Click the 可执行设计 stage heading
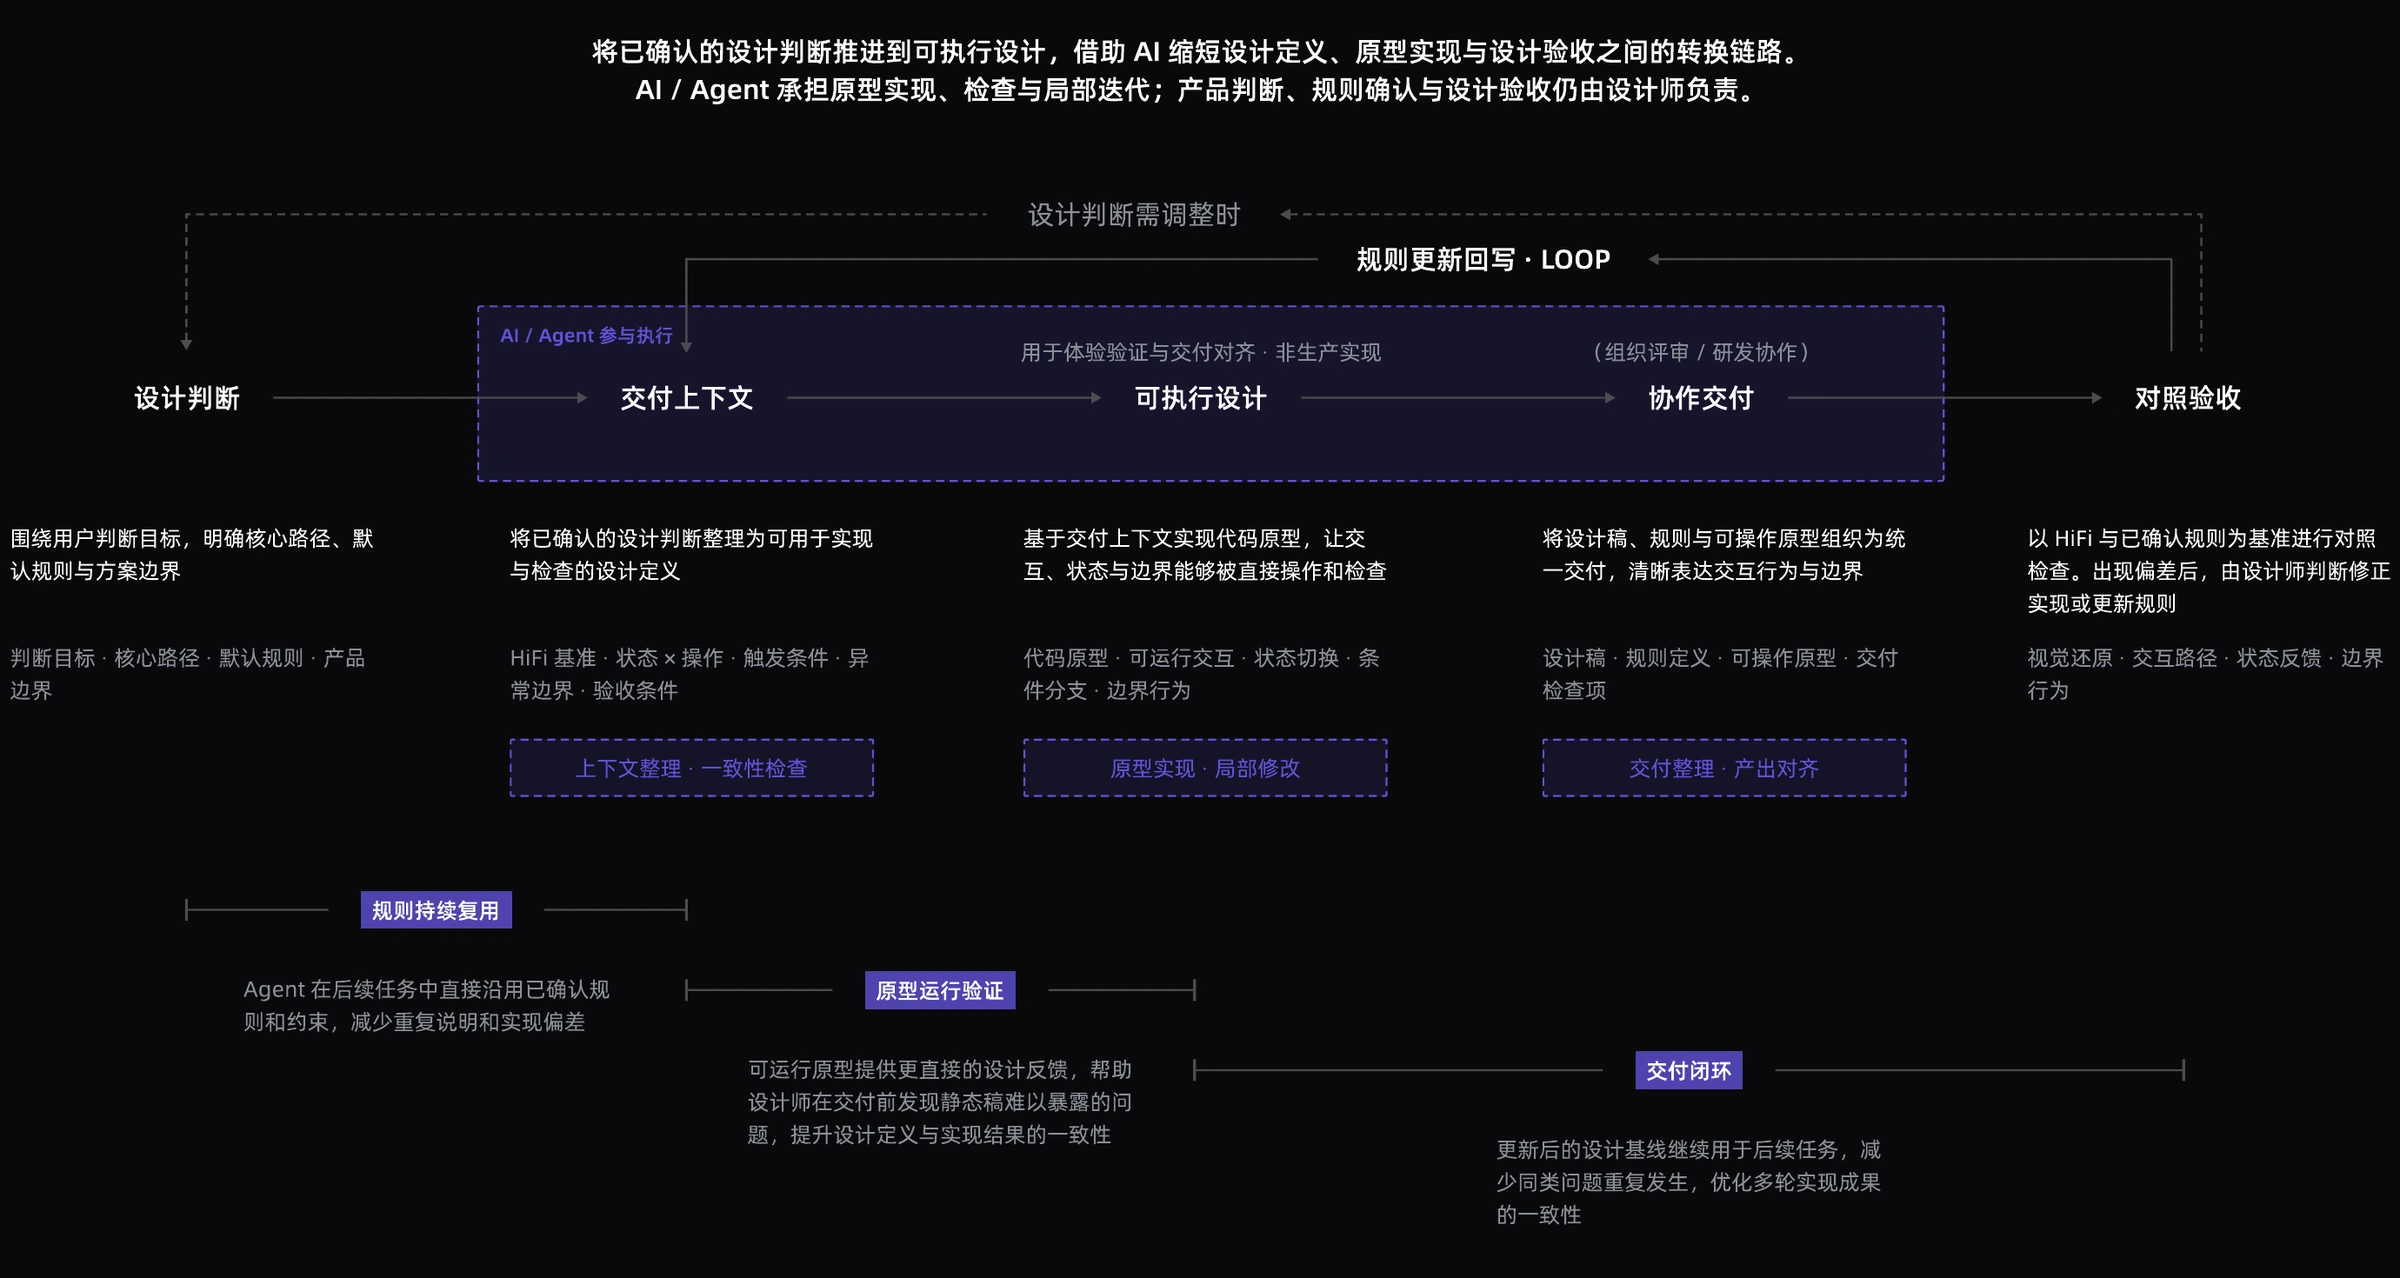Image resolution: width=2400 pixels, height=1278 pixels. click(x=1200, y=398)
